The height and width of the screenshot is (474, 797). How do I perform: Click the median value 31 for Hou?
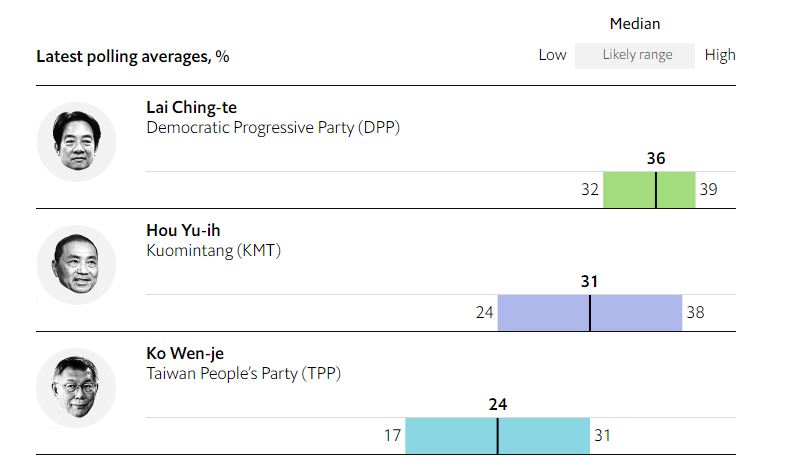590,281
